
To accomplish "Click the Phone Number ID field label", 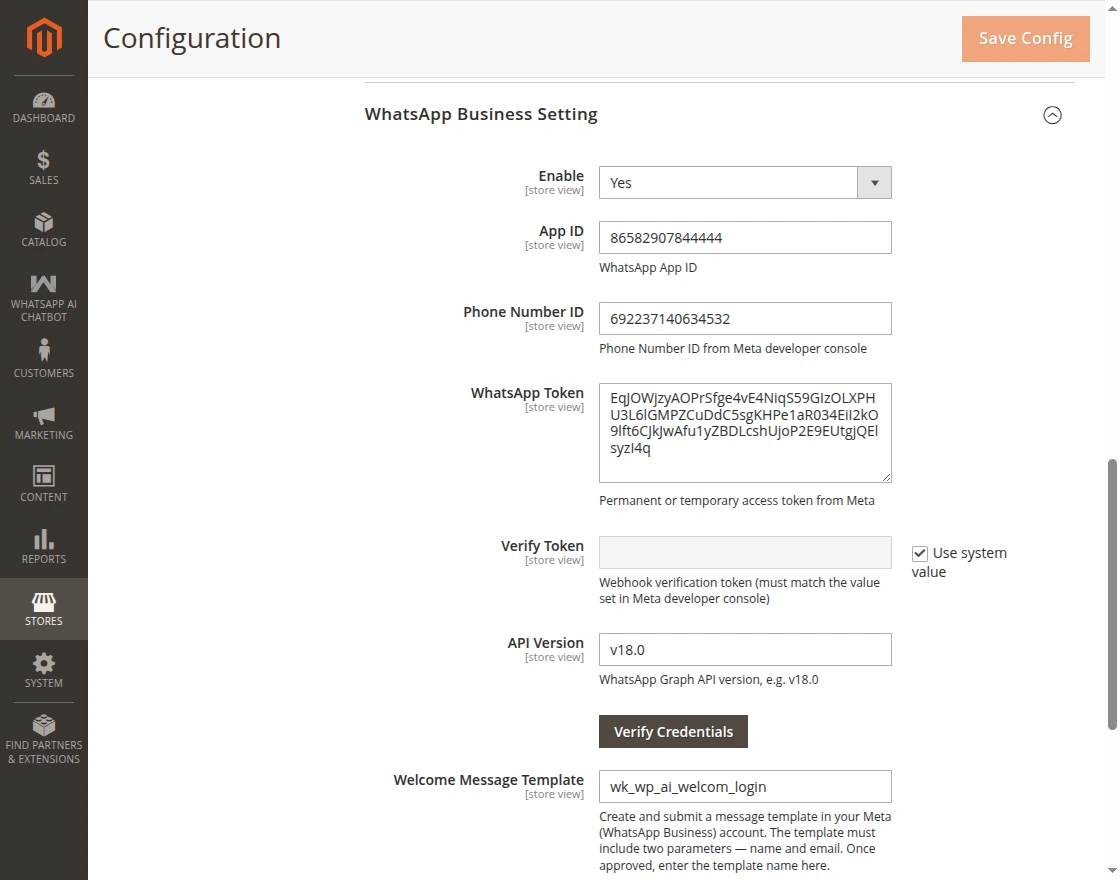I will coord(524,312).
